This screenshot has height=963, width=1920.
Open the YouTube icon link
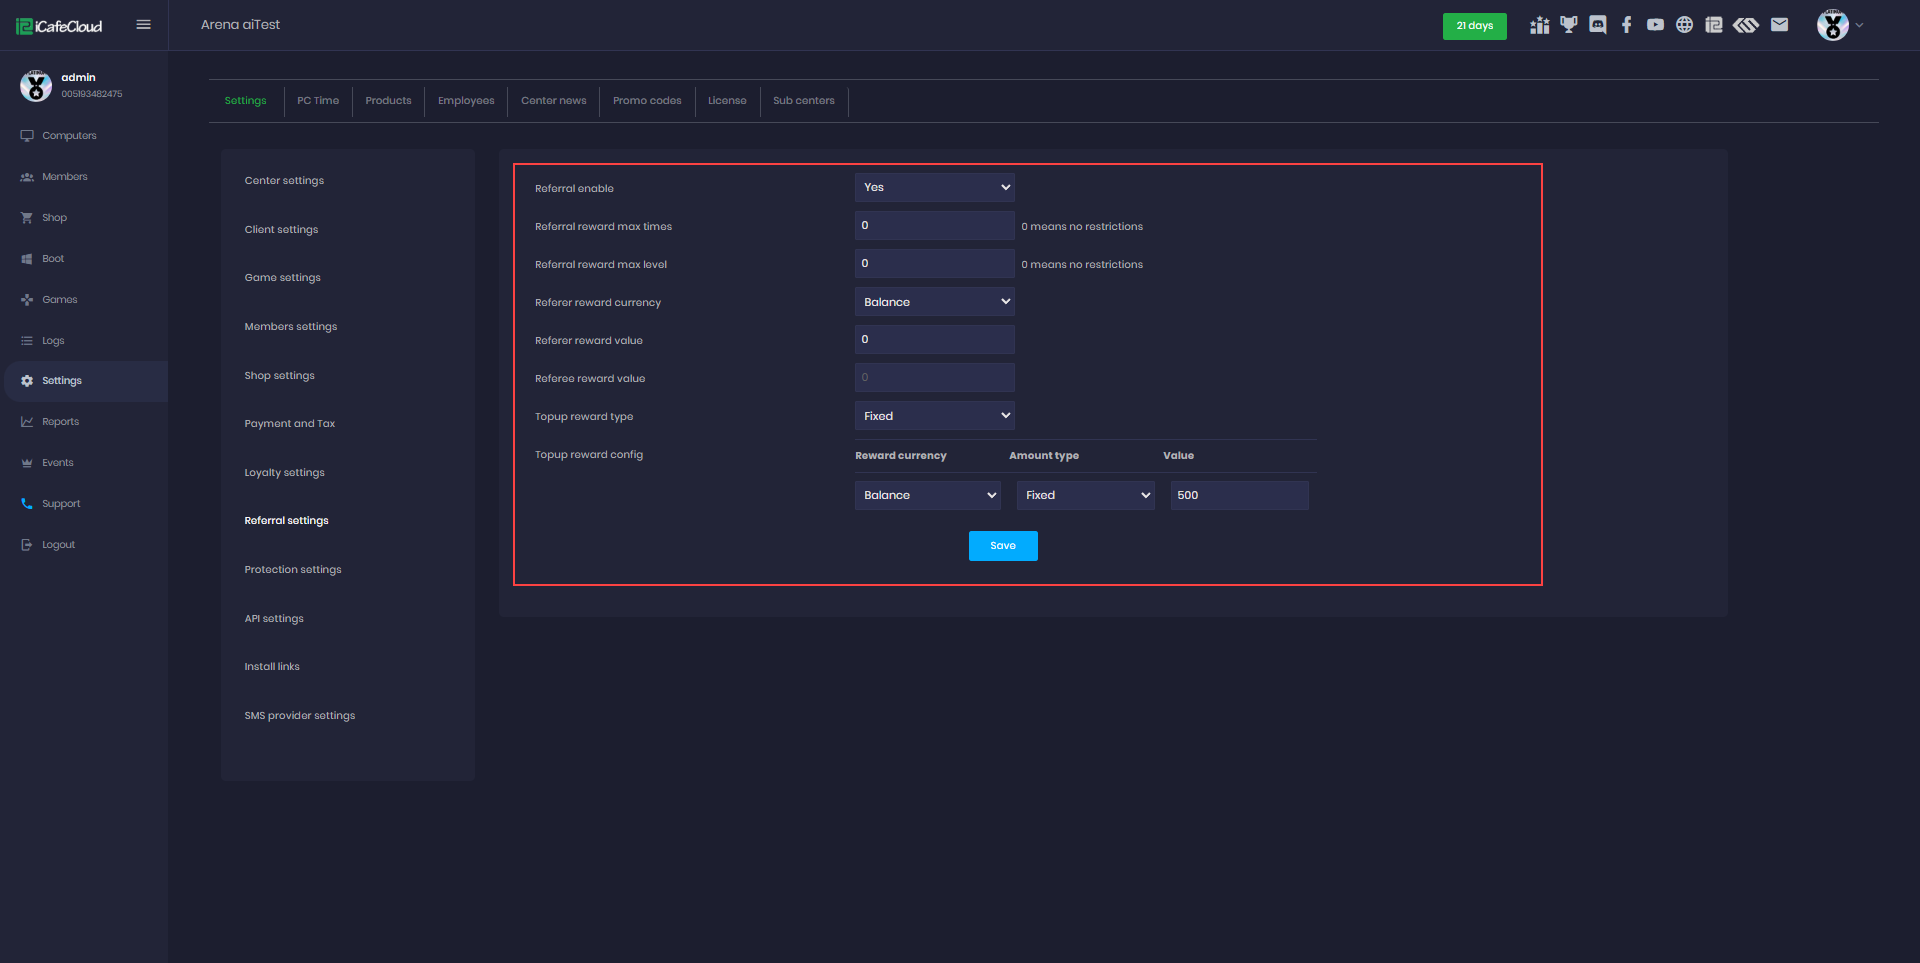pos(1655,25)
